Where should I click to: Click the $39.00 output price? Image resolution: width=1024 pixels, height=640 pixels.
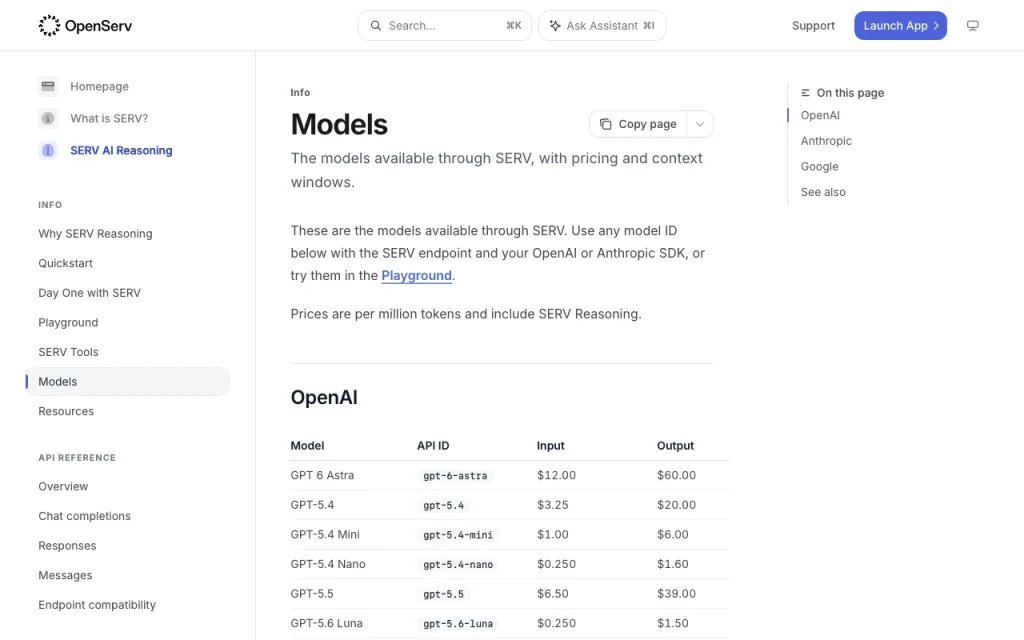pyautogui.click(x=677, y=594)
